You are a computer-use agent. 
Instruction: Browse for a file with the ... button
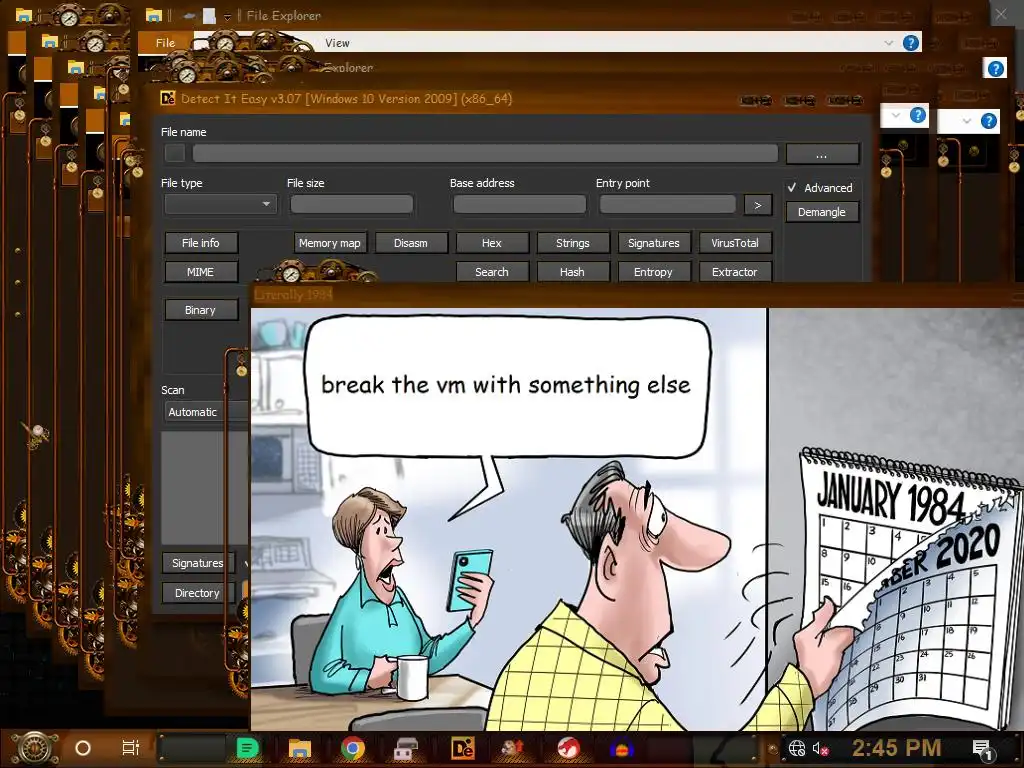(822, 154)
